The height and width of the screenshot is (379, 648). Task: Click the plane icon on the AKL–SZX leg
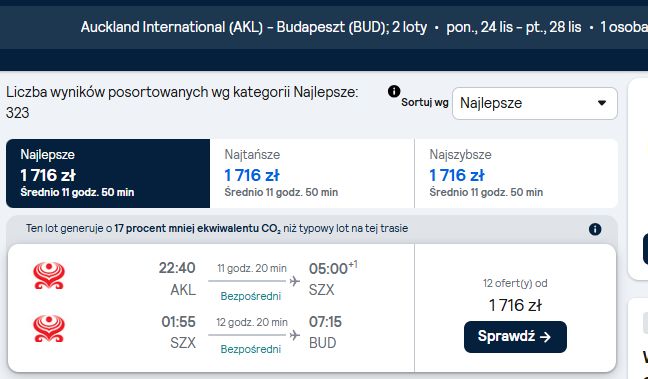(x=295, y=281)
